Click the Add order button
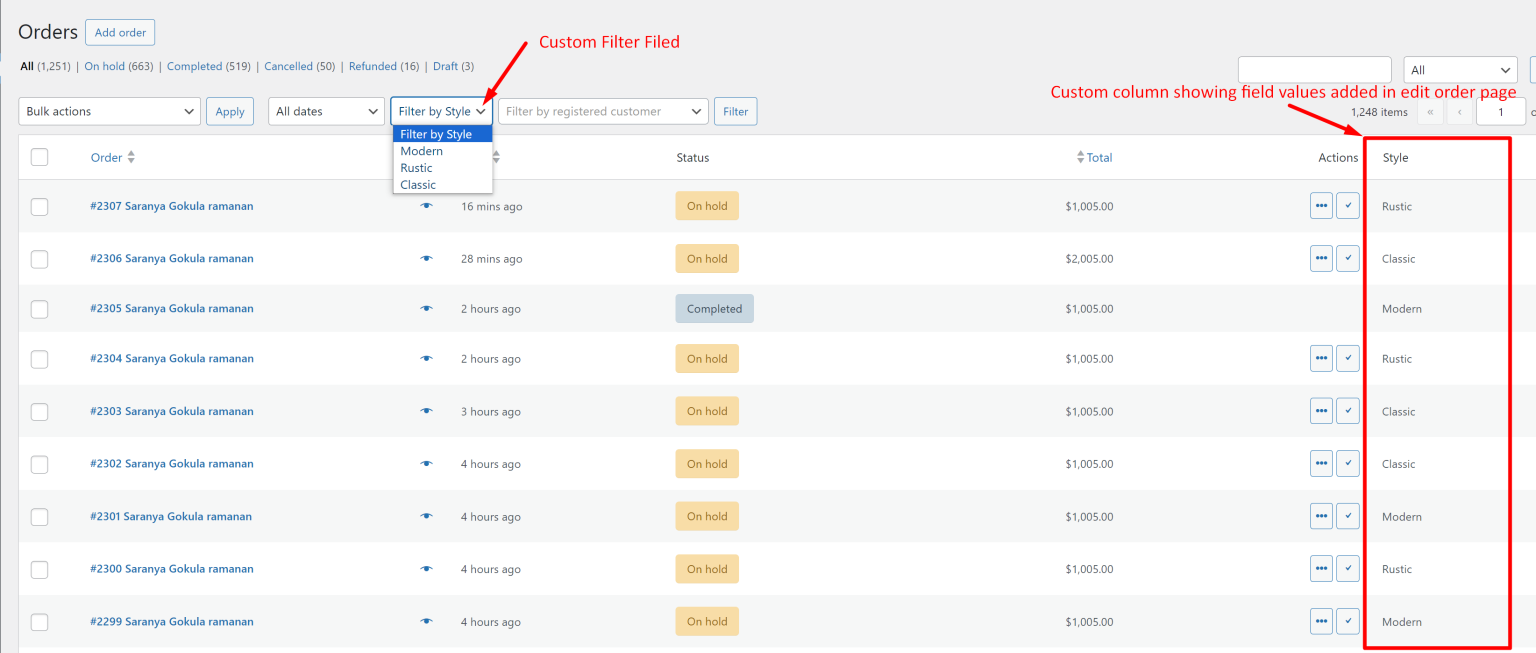This screenshot has width=1536, height=653. tap(119, 32)
